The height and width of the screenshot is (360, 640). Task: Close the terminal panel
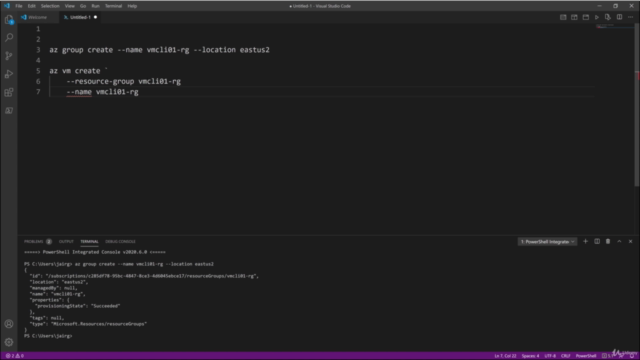(x=631, y=242)
